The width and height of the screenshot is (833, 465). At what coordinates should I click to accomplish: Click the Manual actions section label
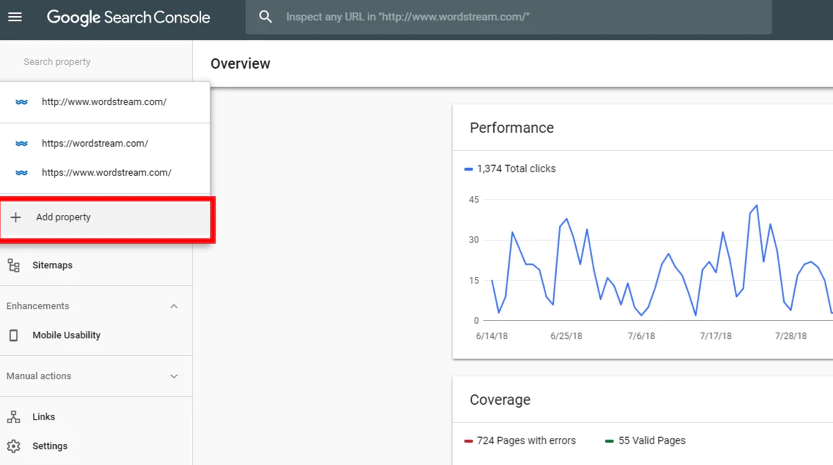39,376
